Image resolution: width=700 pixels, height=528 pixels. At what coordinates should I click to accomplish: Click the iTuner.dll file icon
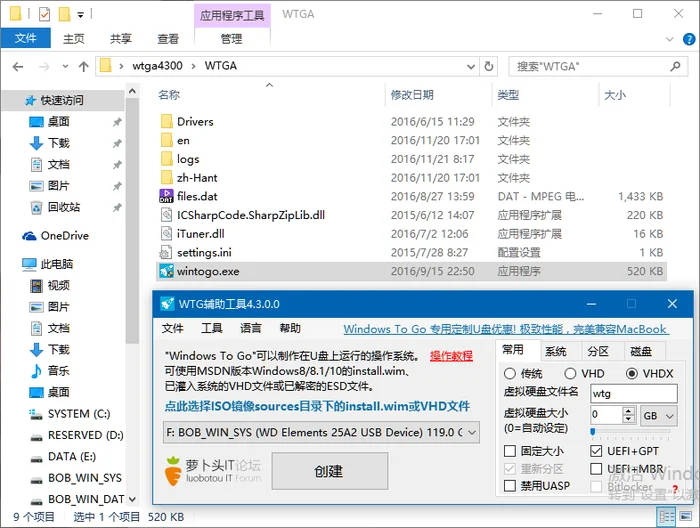coord(167,234)
